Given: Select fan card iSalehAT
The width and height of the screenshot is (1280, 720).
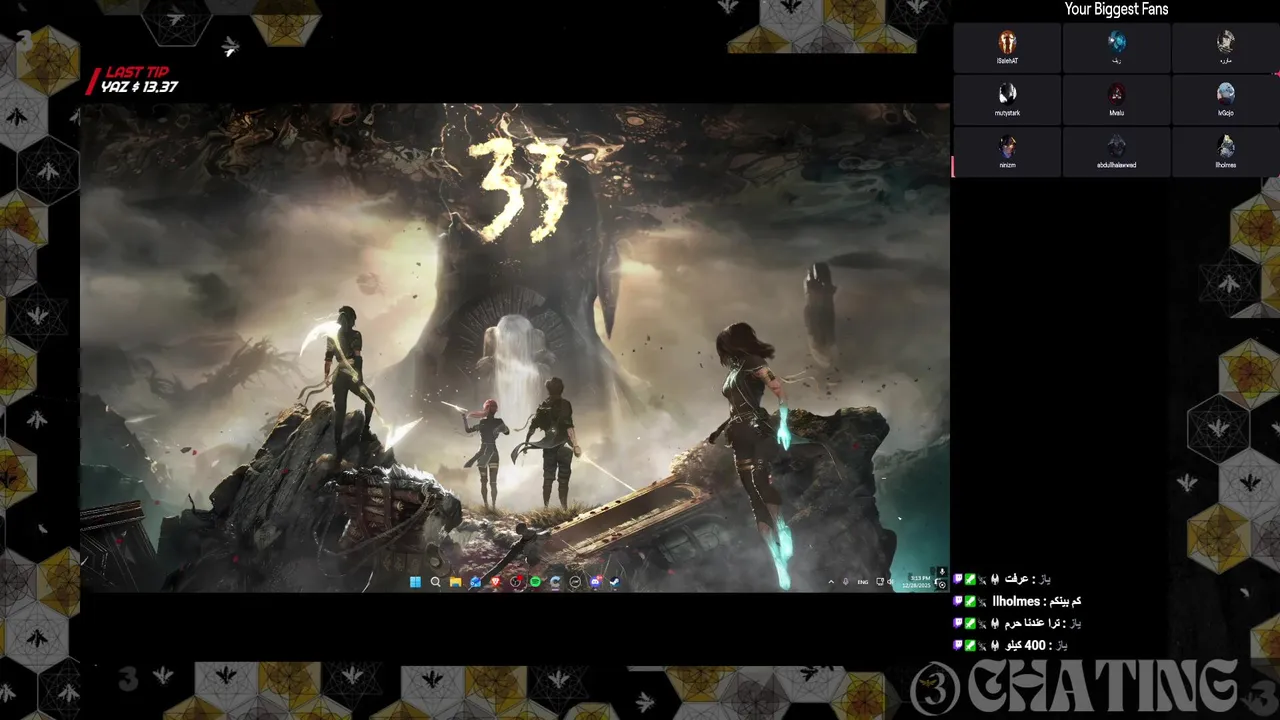Looking at the screenshot, I should [x=1007, y=47].
